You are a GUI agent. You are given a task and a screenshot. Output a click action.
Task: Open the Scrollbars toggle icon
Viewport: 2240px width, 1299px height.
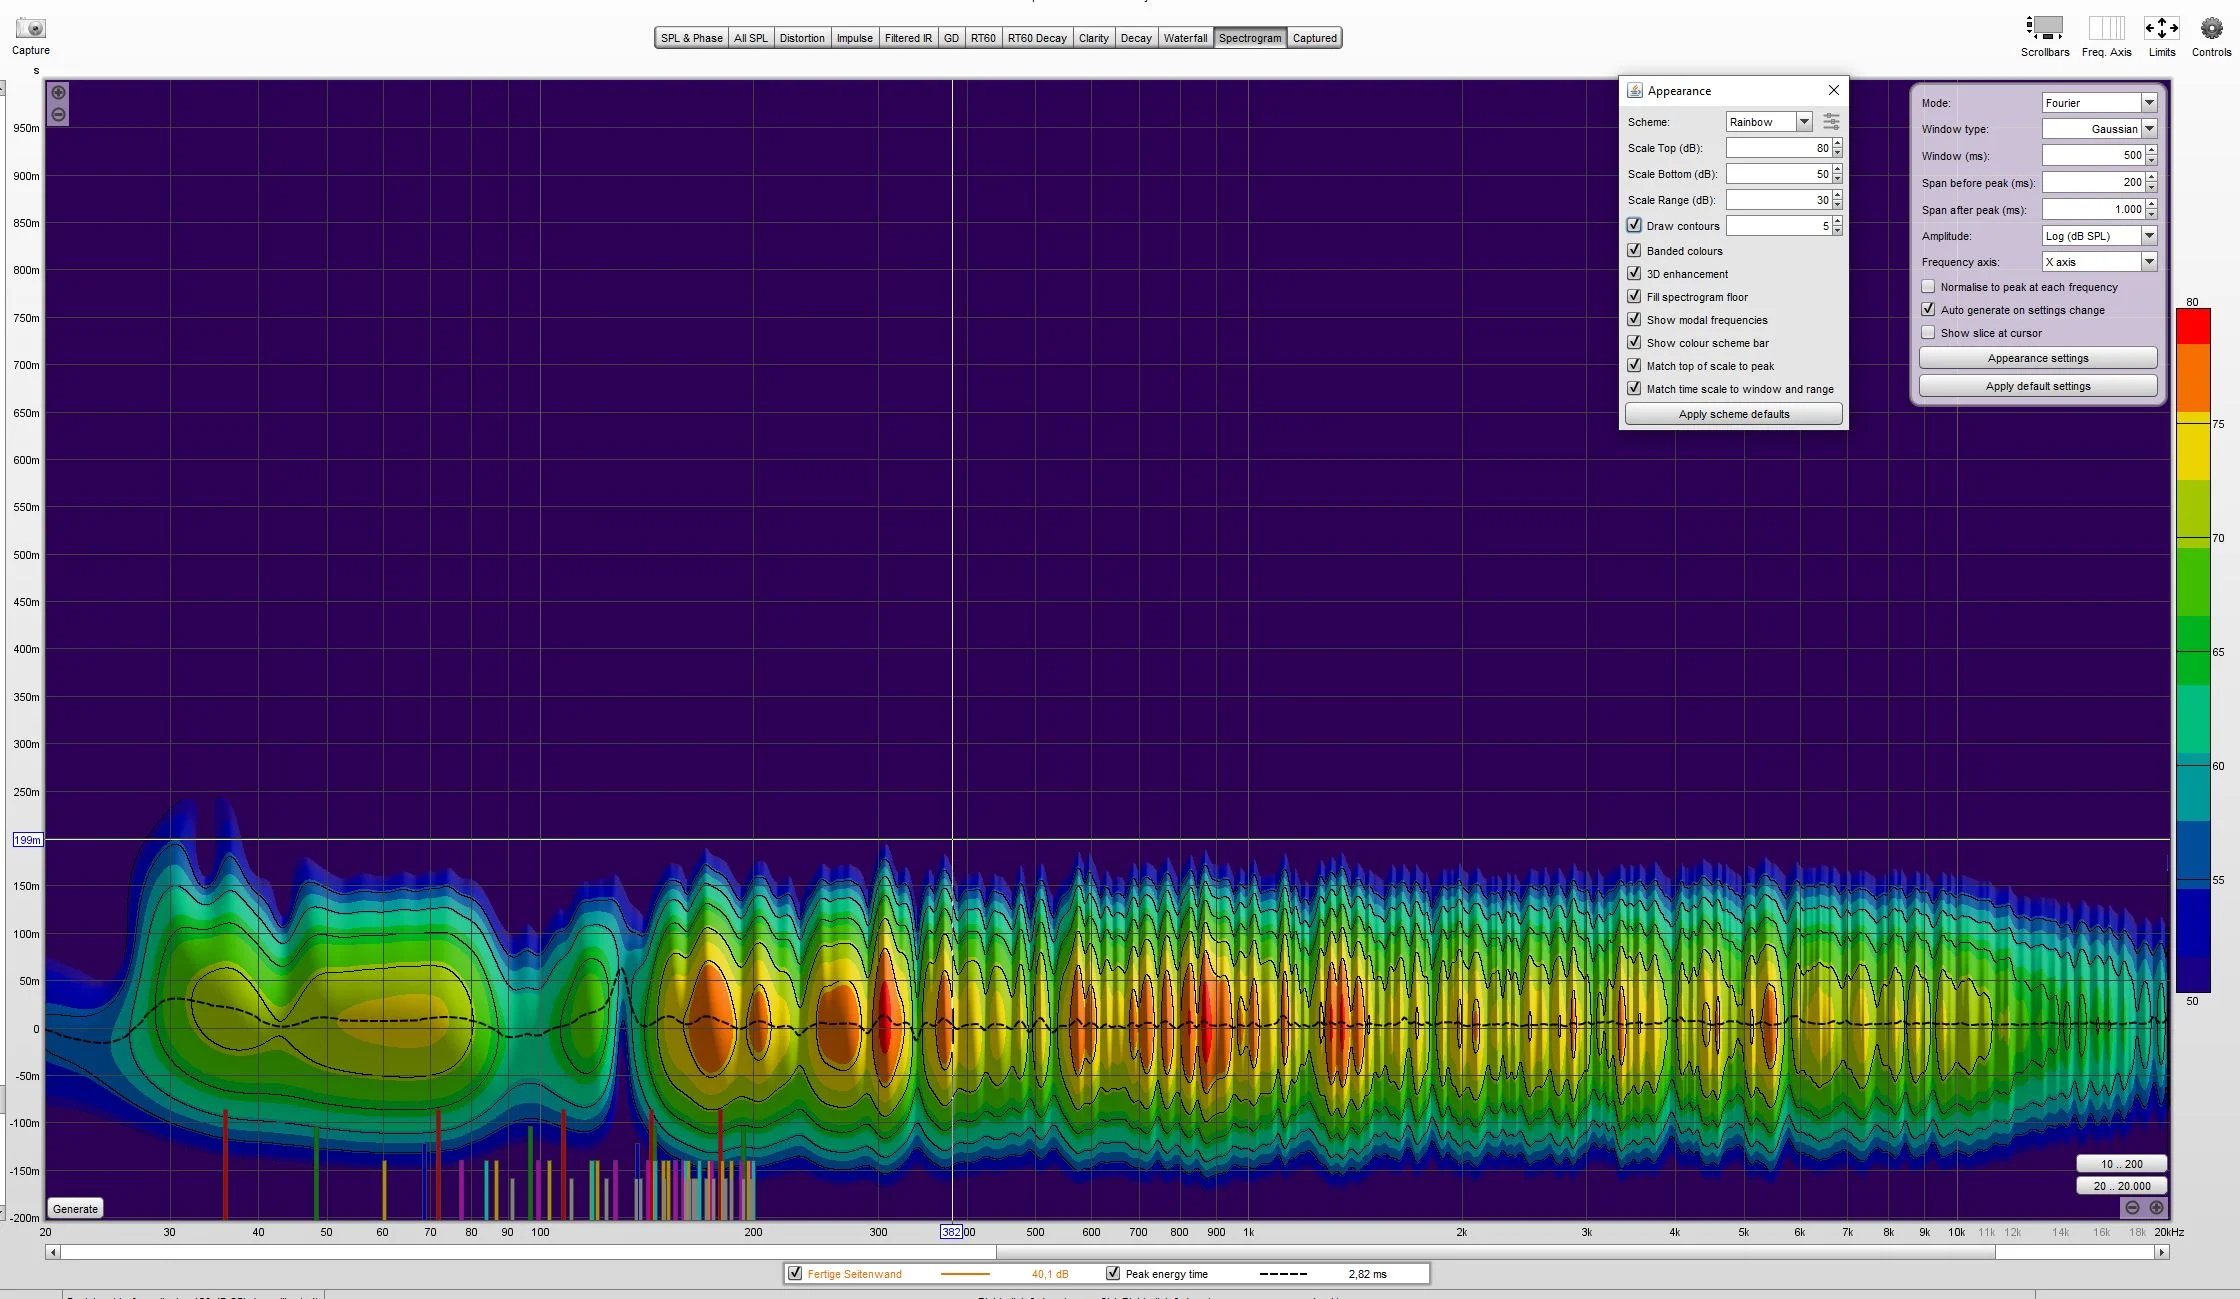click(2044, 28)
